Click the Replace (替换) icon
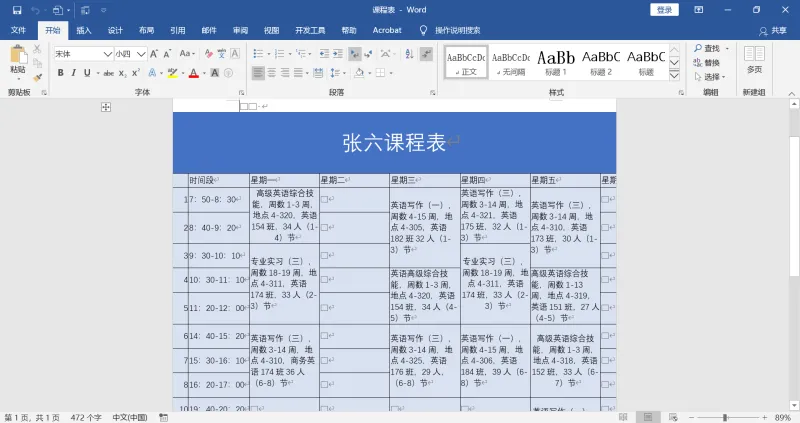This screenshot has width=800, height=423. tap(707, 63)
